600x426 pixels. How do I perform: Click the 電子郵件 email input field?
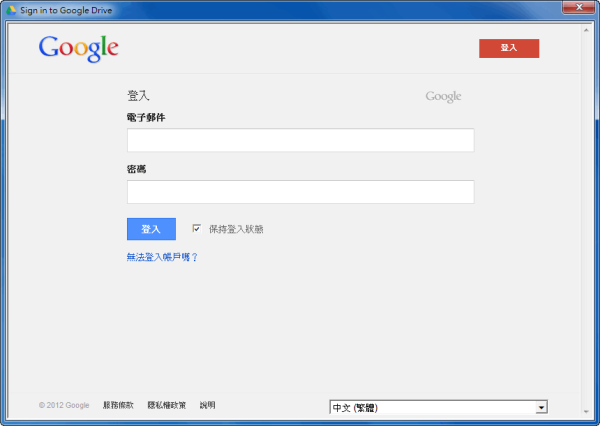tap(300, 140)
